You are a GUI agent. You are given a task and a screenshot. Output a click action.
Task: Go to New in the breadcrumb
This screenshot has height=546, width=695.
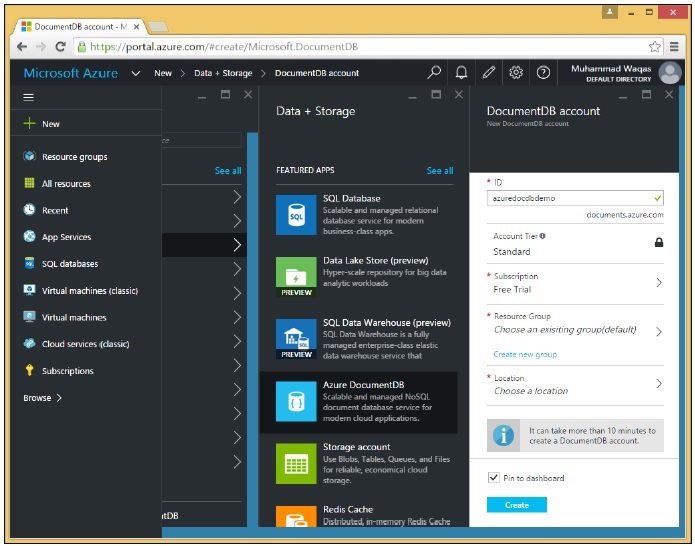click(163, 73)
